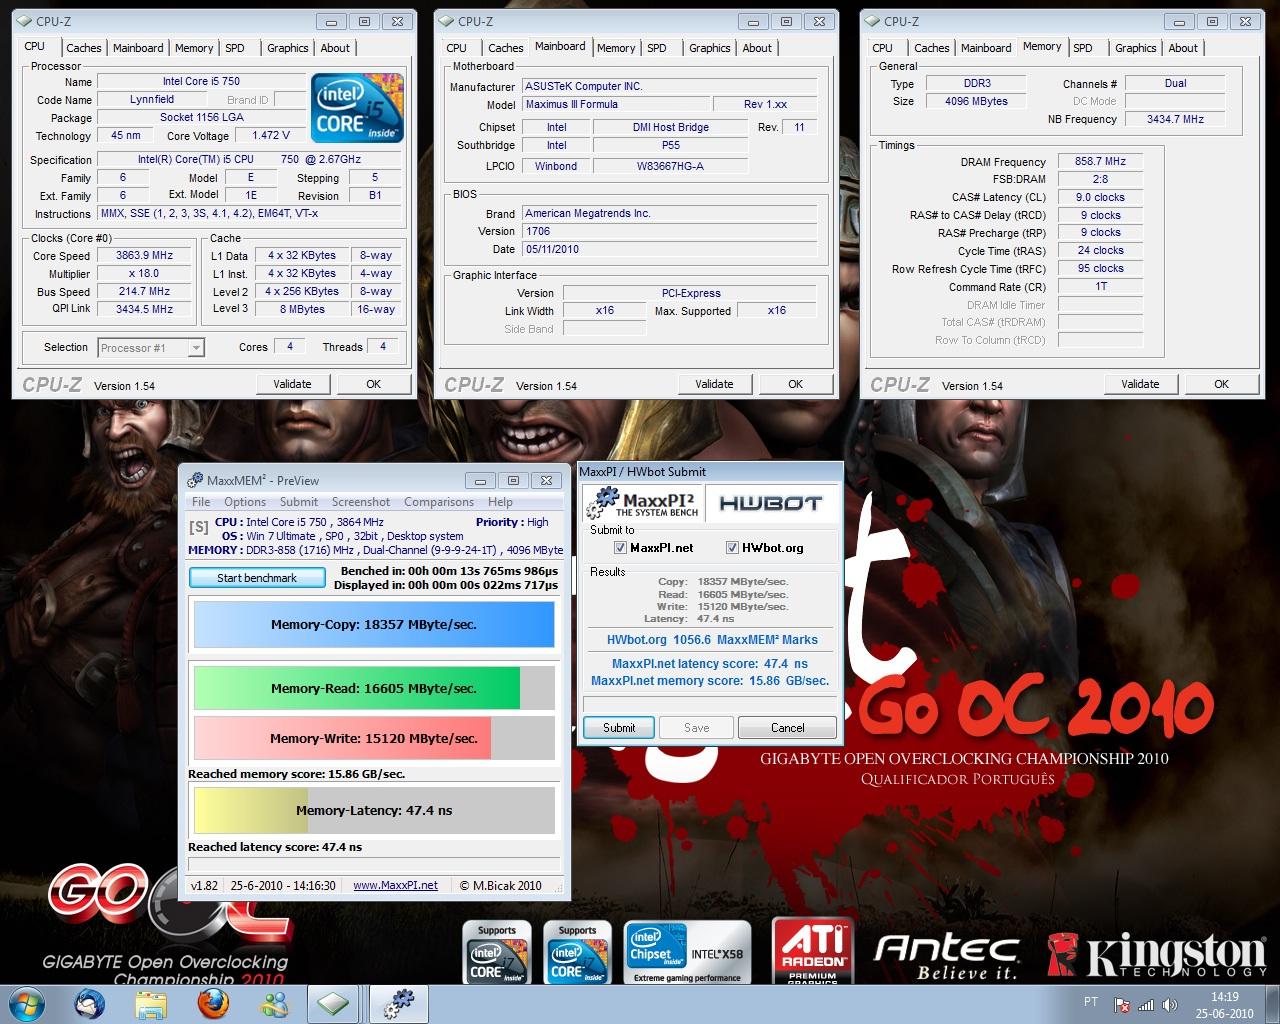Open MaxxMEM Comparisons menu
Image resolution: width=1280 pixels, height=1024 pixels.
(x=439, y=502)
